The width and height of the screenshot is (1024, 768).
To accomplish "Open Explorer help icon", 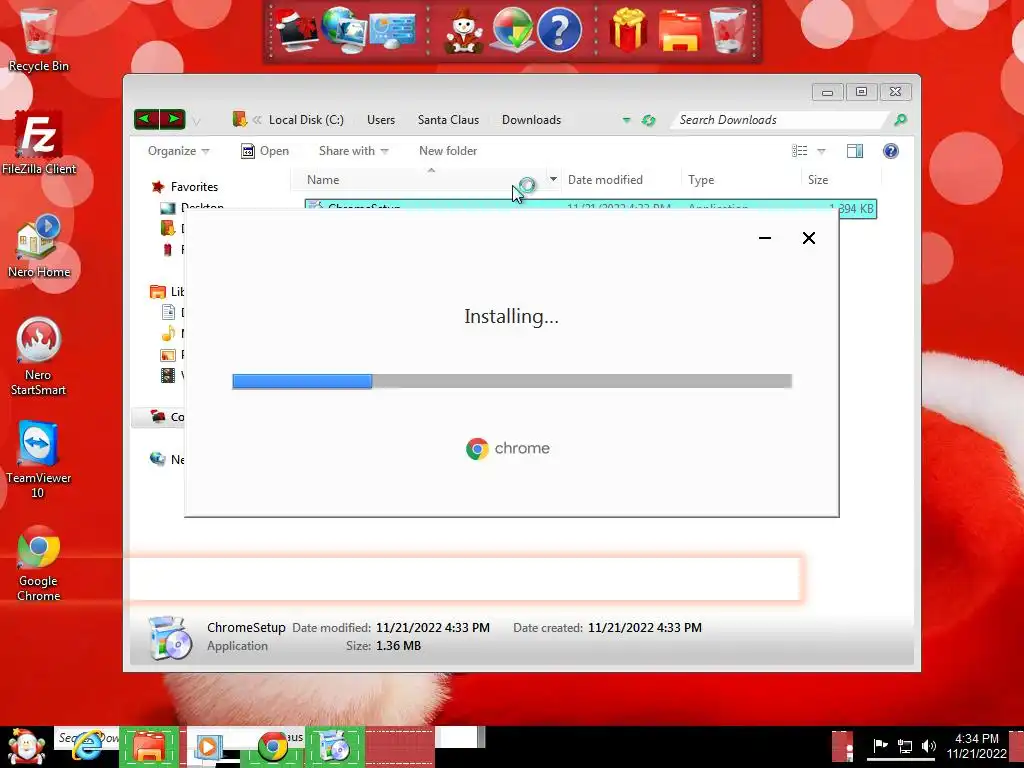I will click(x=891, y=152).
